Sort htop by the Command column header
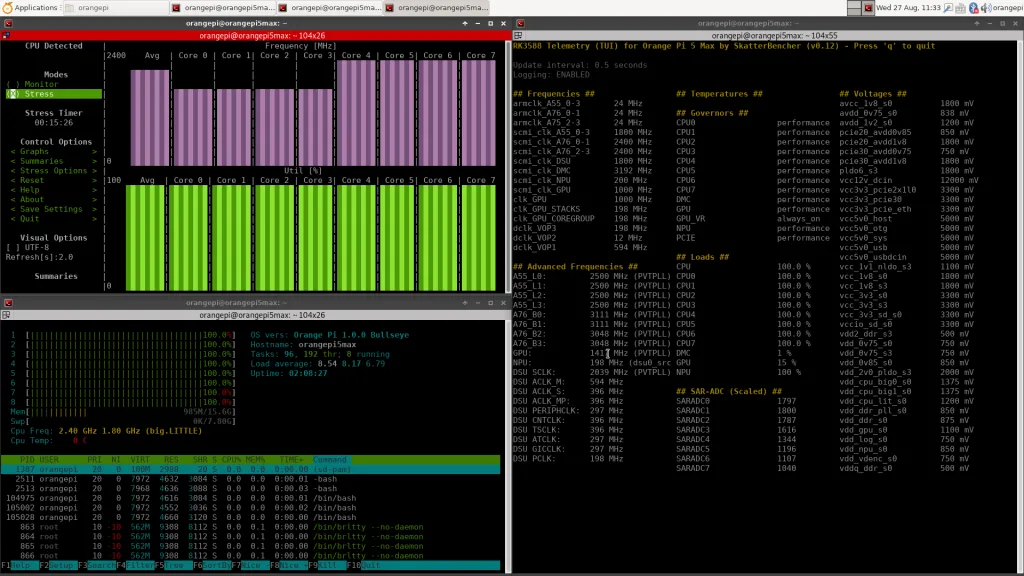This screenshot has width=1024, height=576. tap(331, 459)
